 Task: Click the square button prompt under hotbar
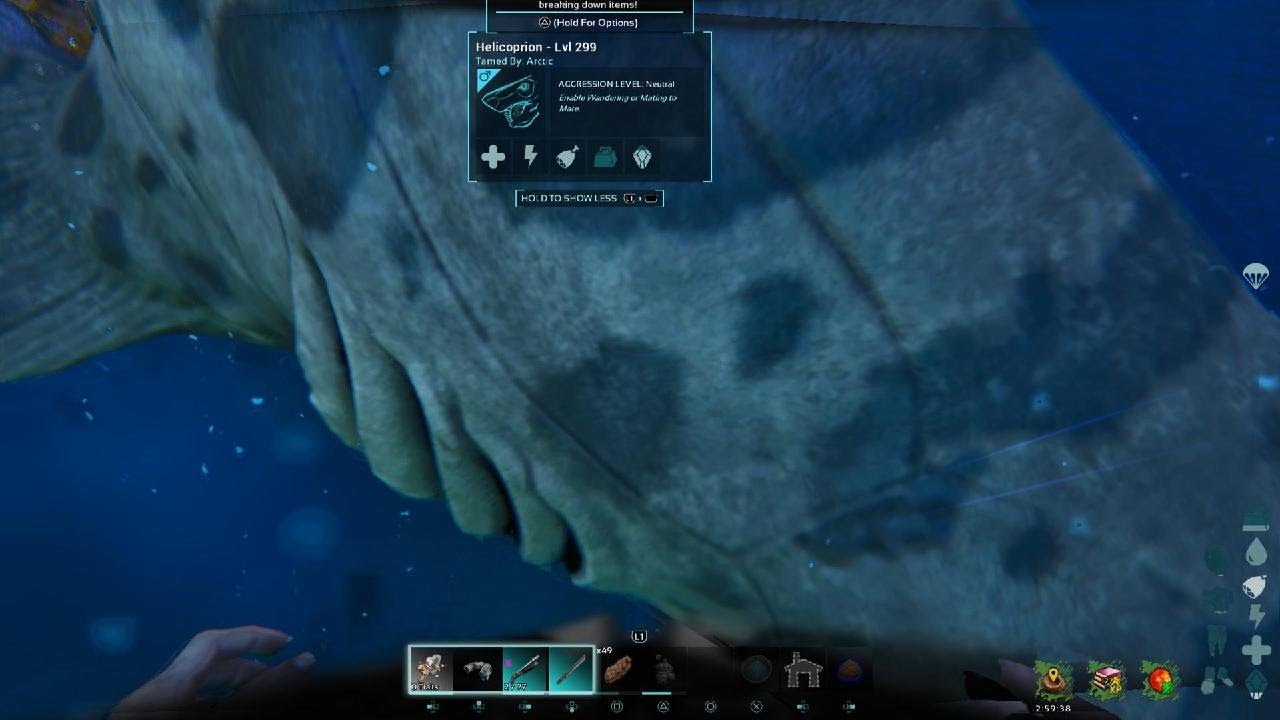[617, 707]
